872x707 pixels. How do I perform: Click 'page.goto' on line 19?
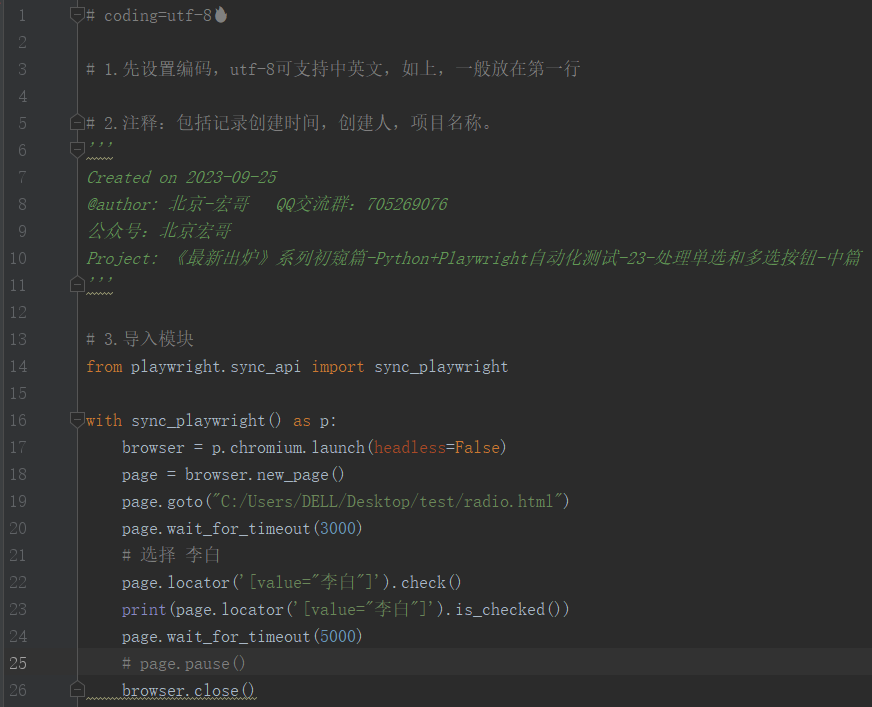[162, 502]
